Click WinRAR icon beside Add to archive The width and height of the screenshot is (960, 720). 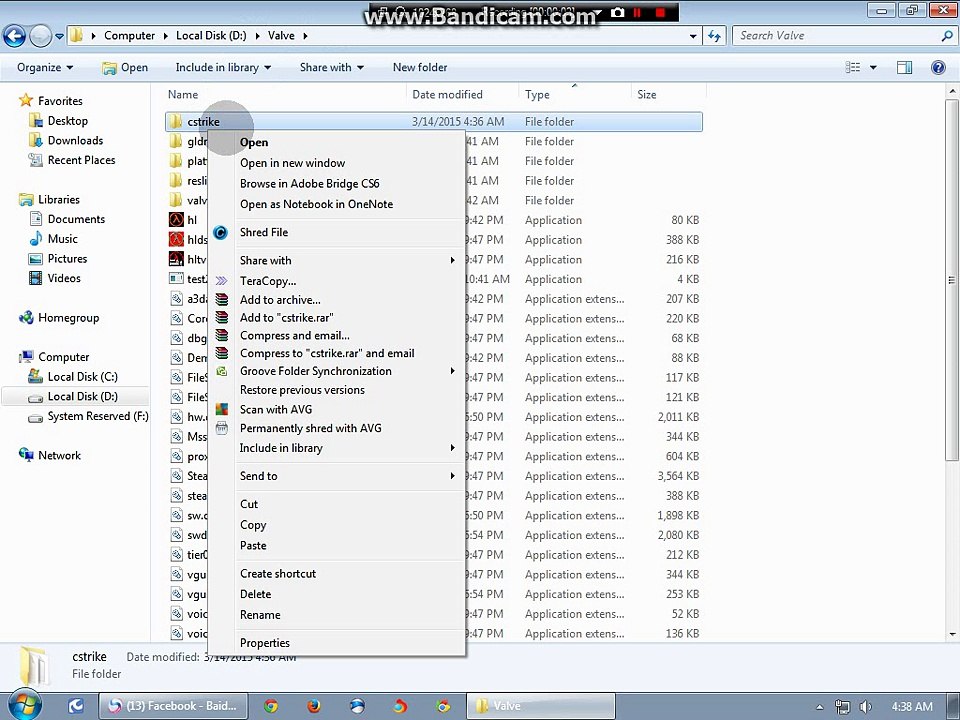point(222,300)
